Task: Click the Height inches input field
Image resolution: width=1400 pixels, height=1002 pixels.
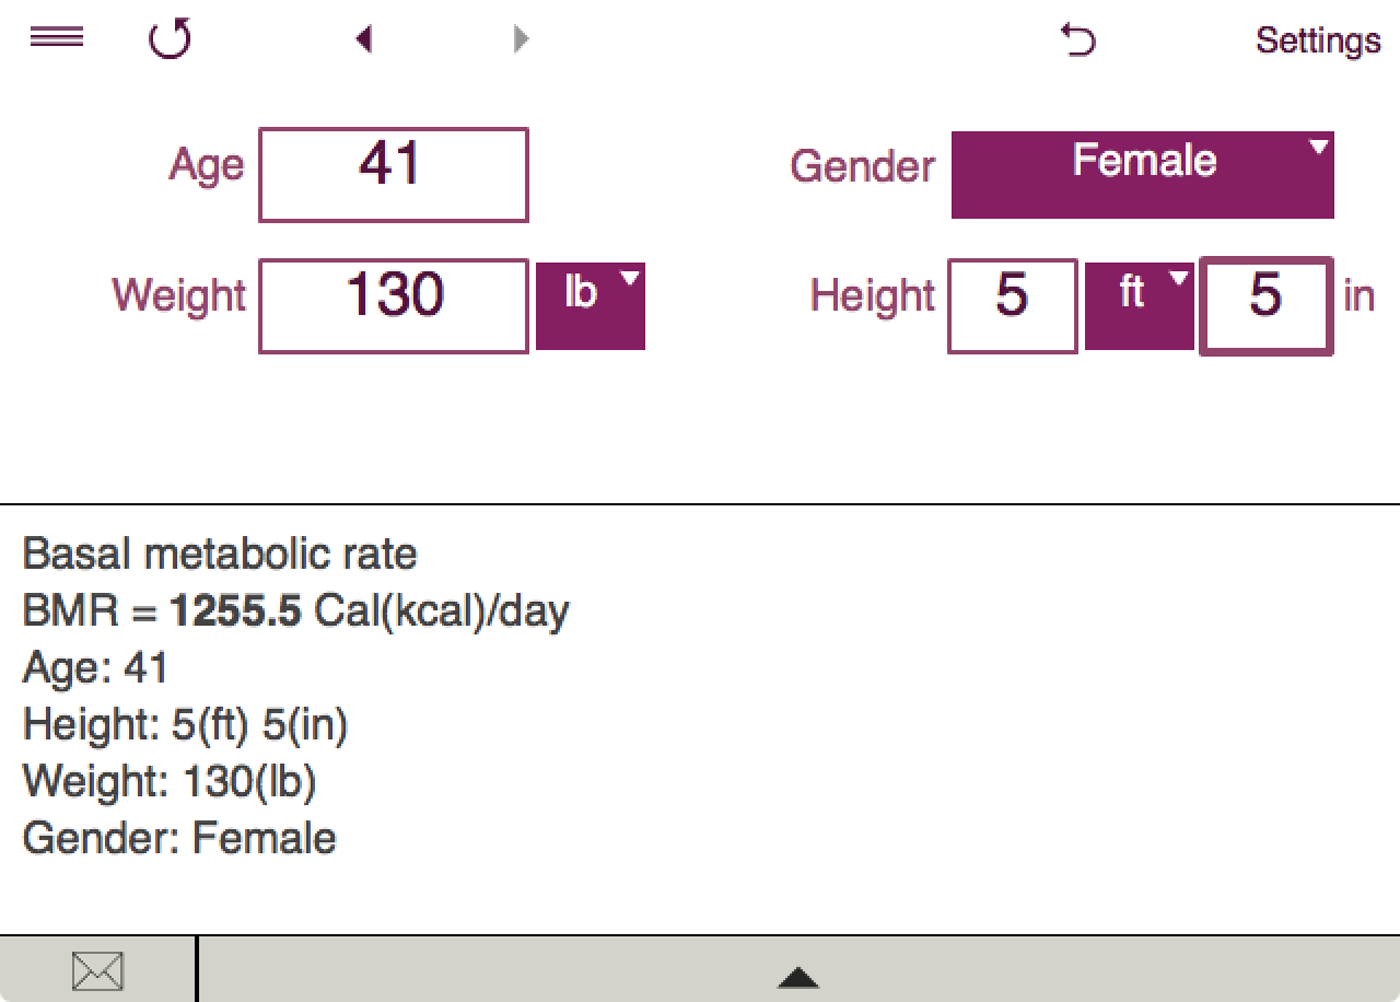Action: point(1266,305)
